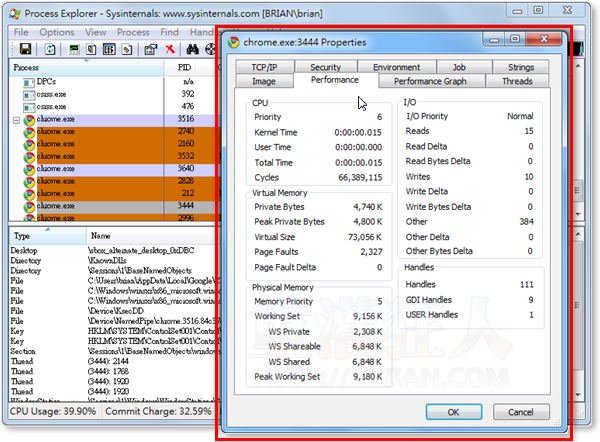Click the Cycles value 66,389,115
Viewport: 600px width, 442px height.
click(360, 178)
